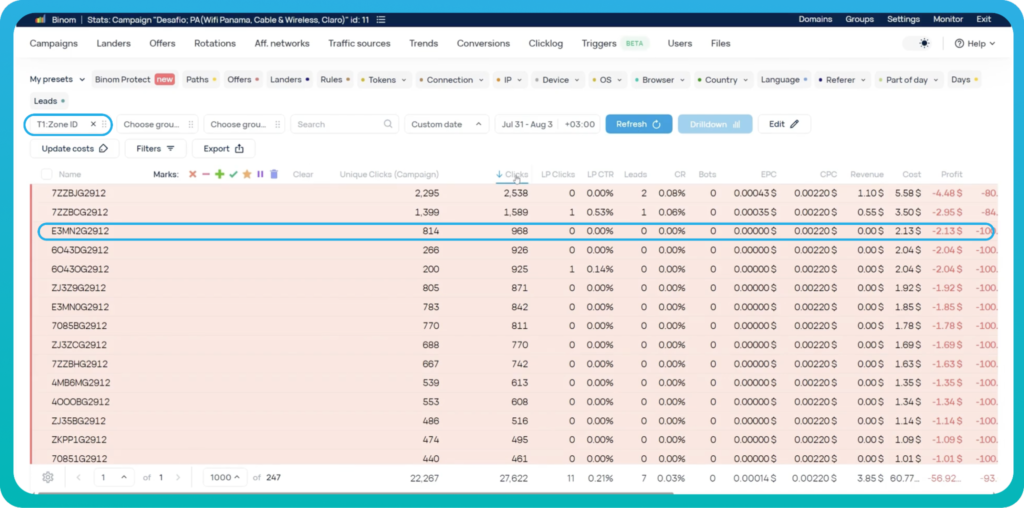Sort by Unique Clicks (Campaign) header
Screen dimensions: 1024x508
[389, 174]
